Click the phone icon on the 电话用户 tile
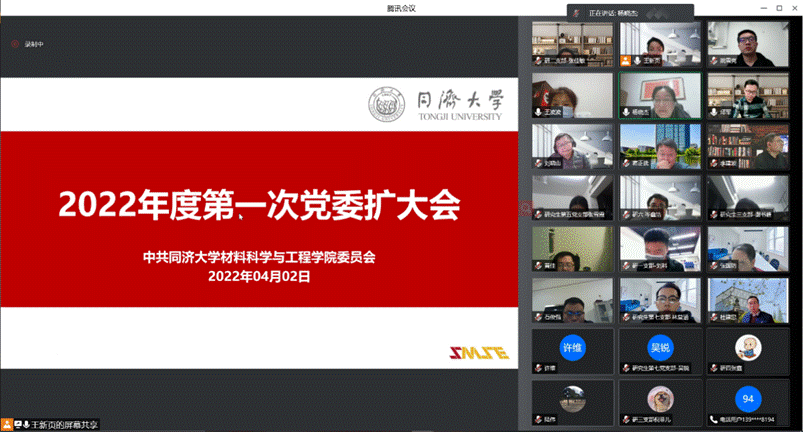The height and width of the screenshot is (432, 803). tap(712, 420)
